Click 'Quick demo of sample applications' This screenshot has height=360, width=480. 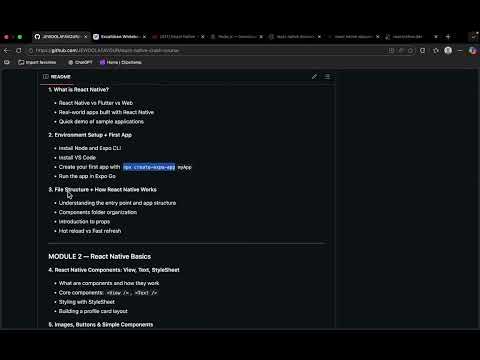pyautogui.click(x=101, y=122)
